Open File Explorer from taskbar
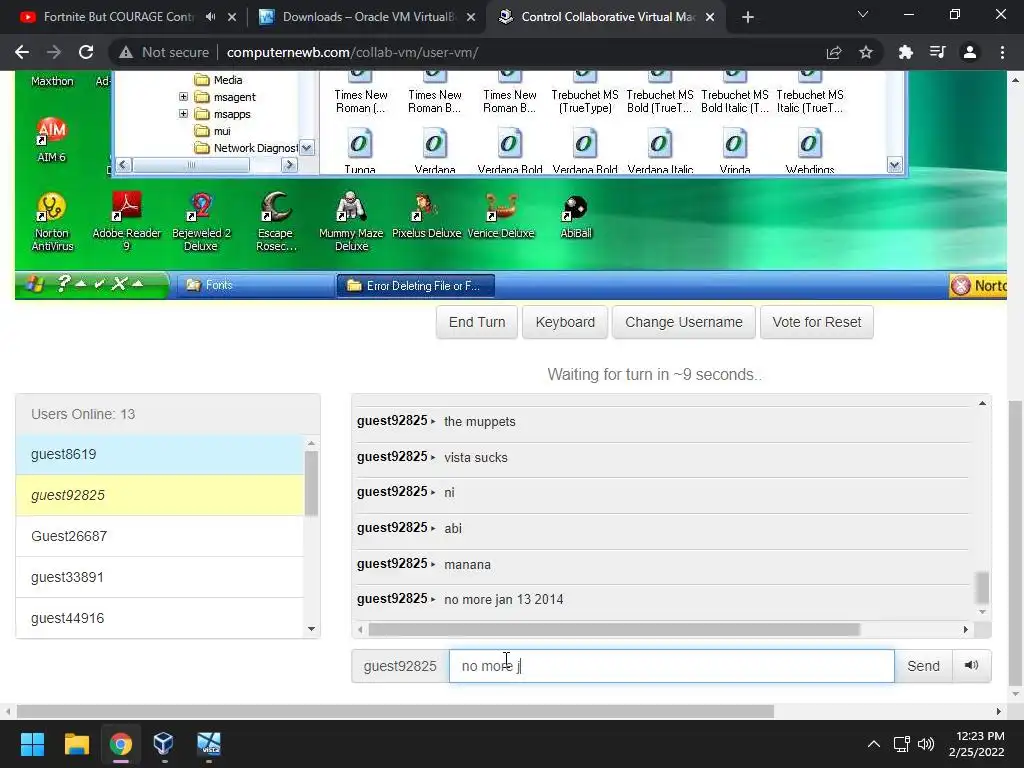The width and height of the screenshot is (1024, 768). (76, 744)
